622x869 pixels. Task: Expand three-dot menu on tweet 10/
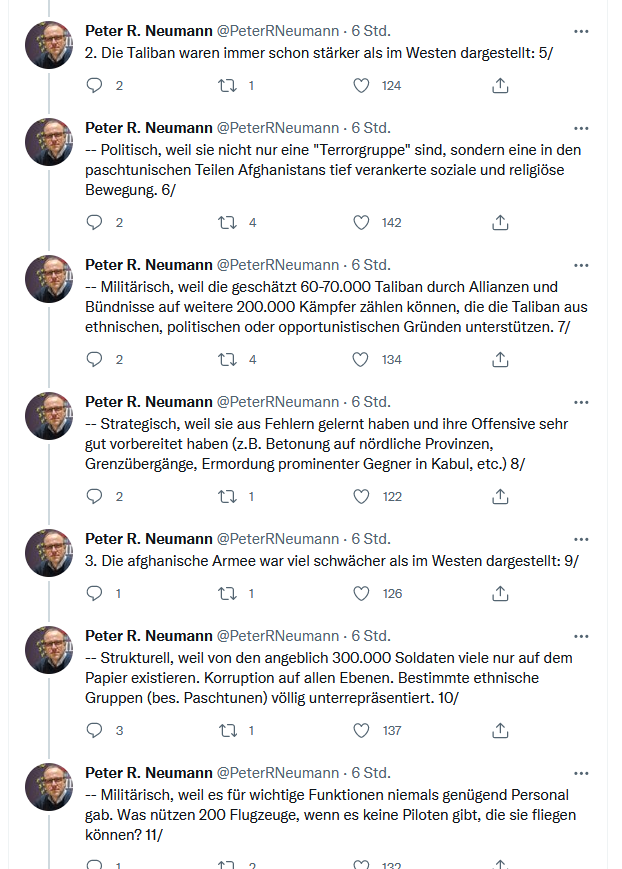tap(582, 636)
